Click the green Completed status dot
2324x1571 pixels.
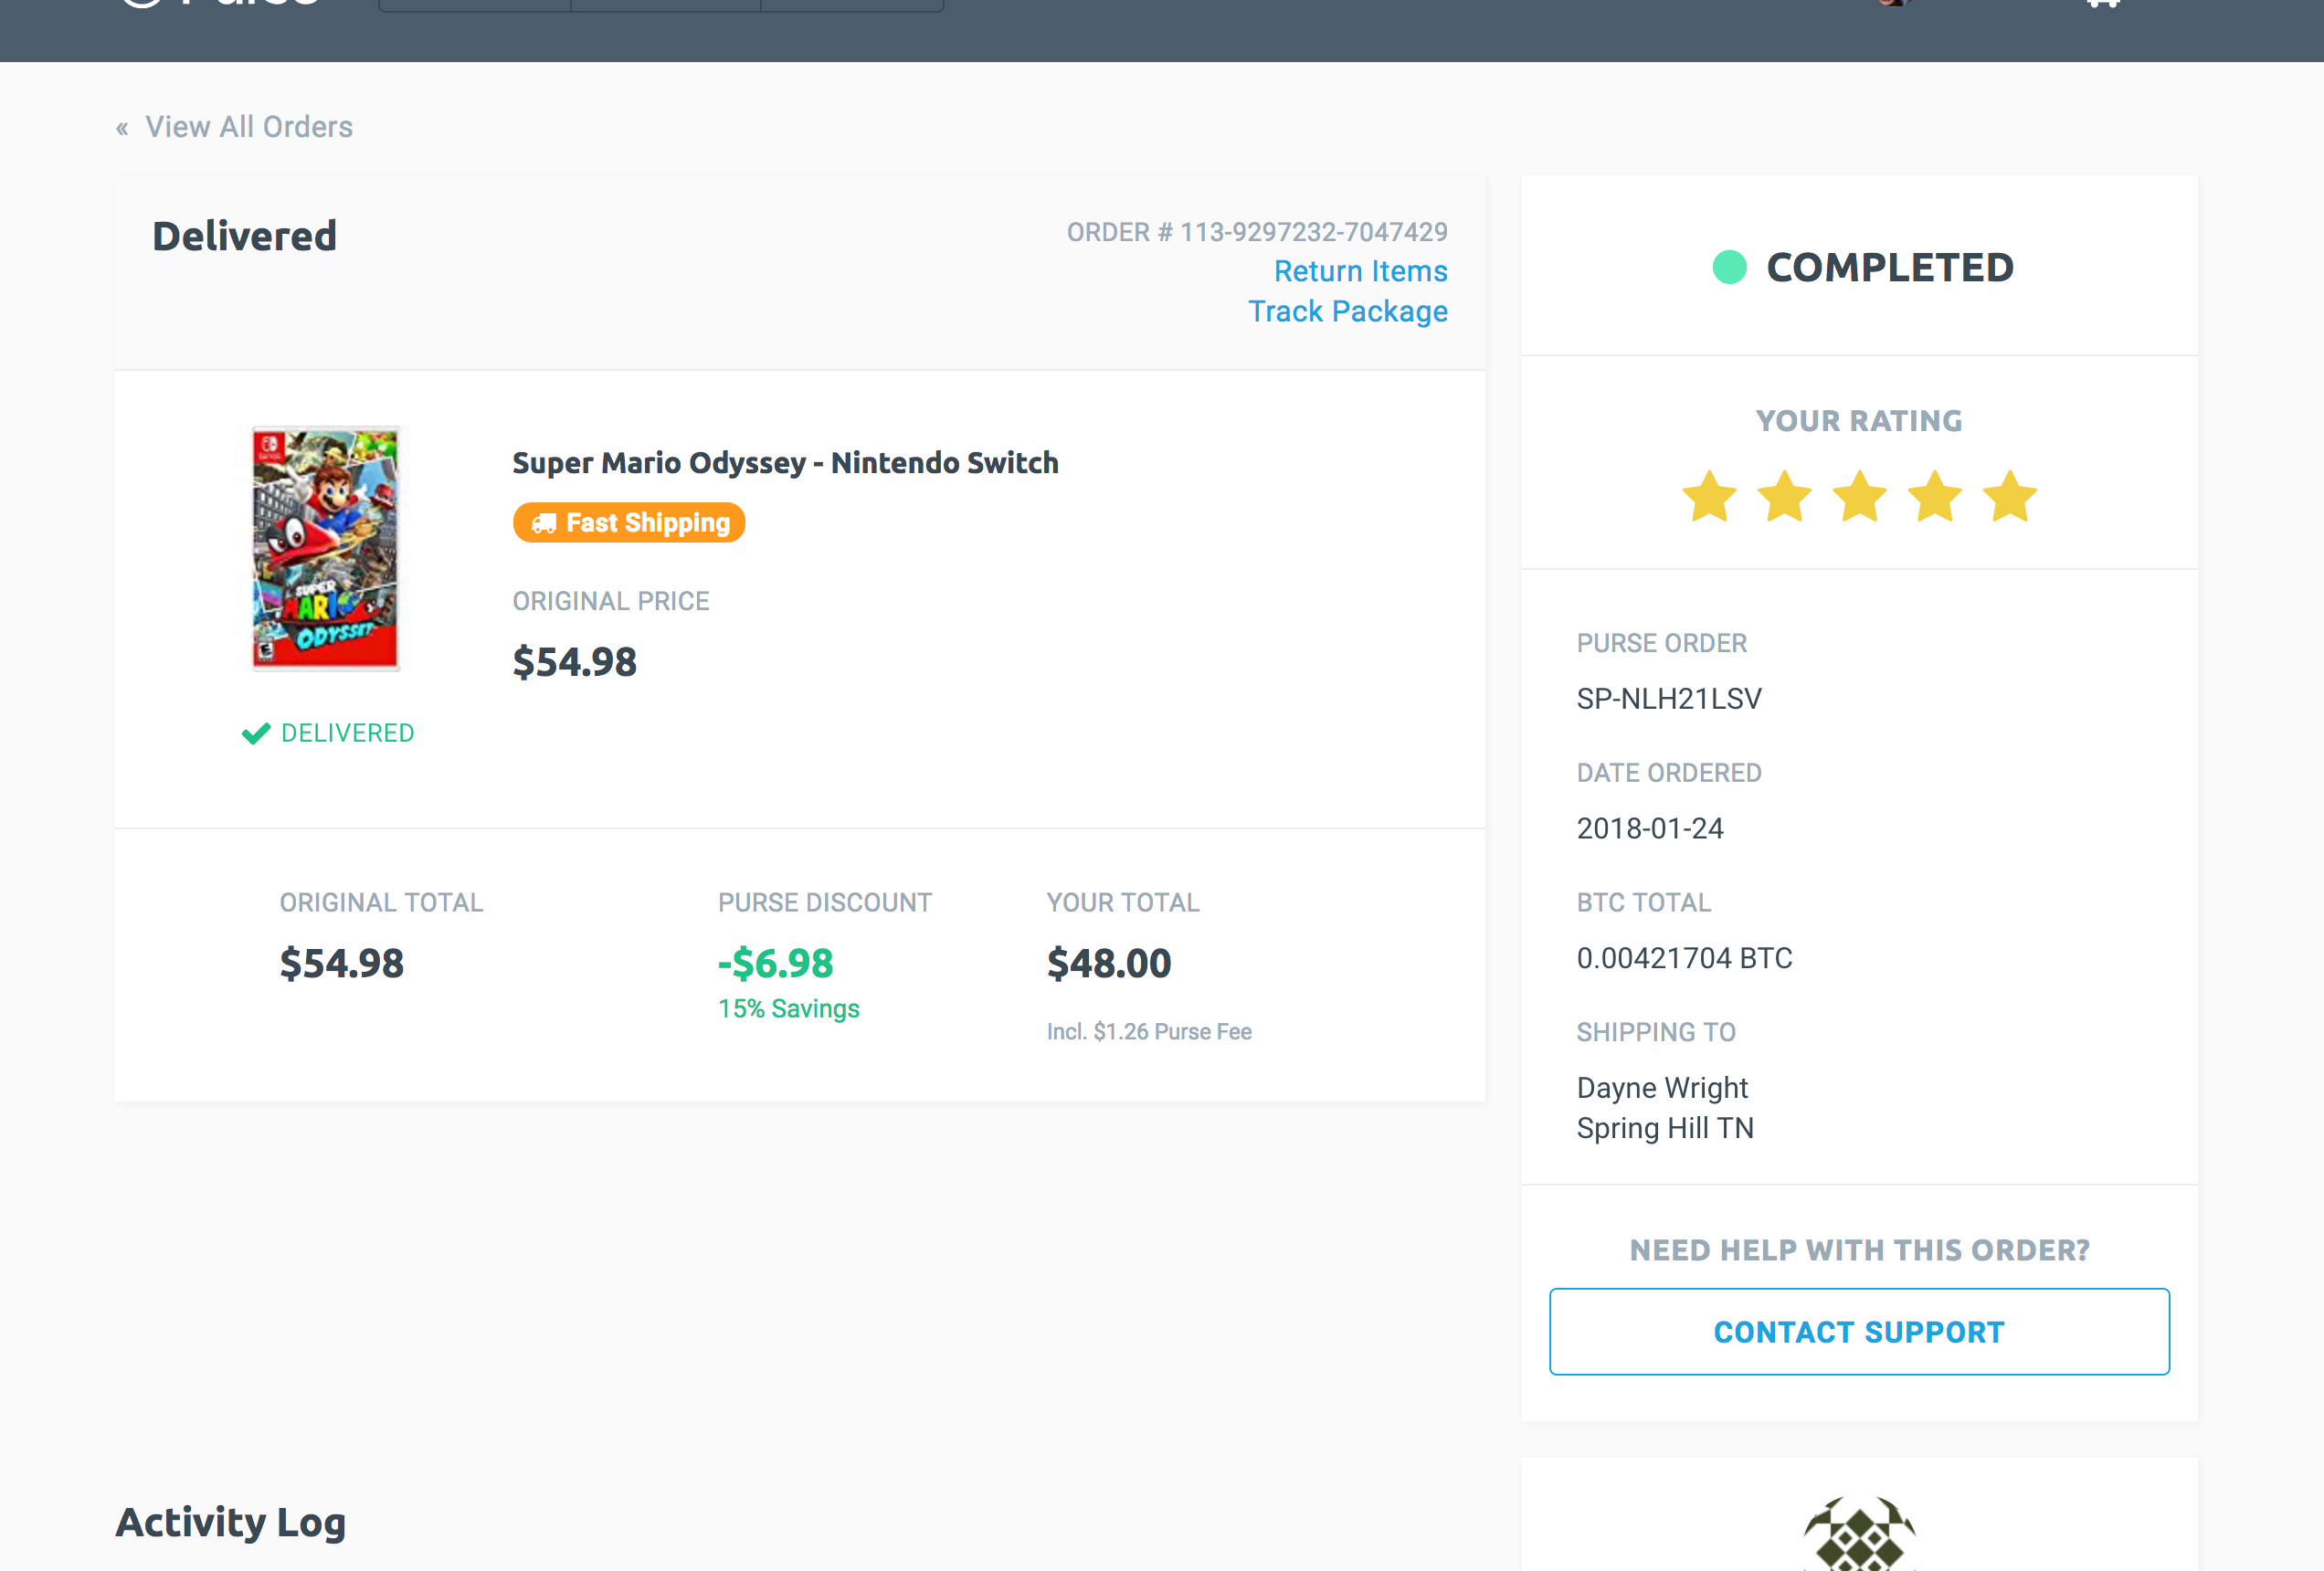(1729, 267)
